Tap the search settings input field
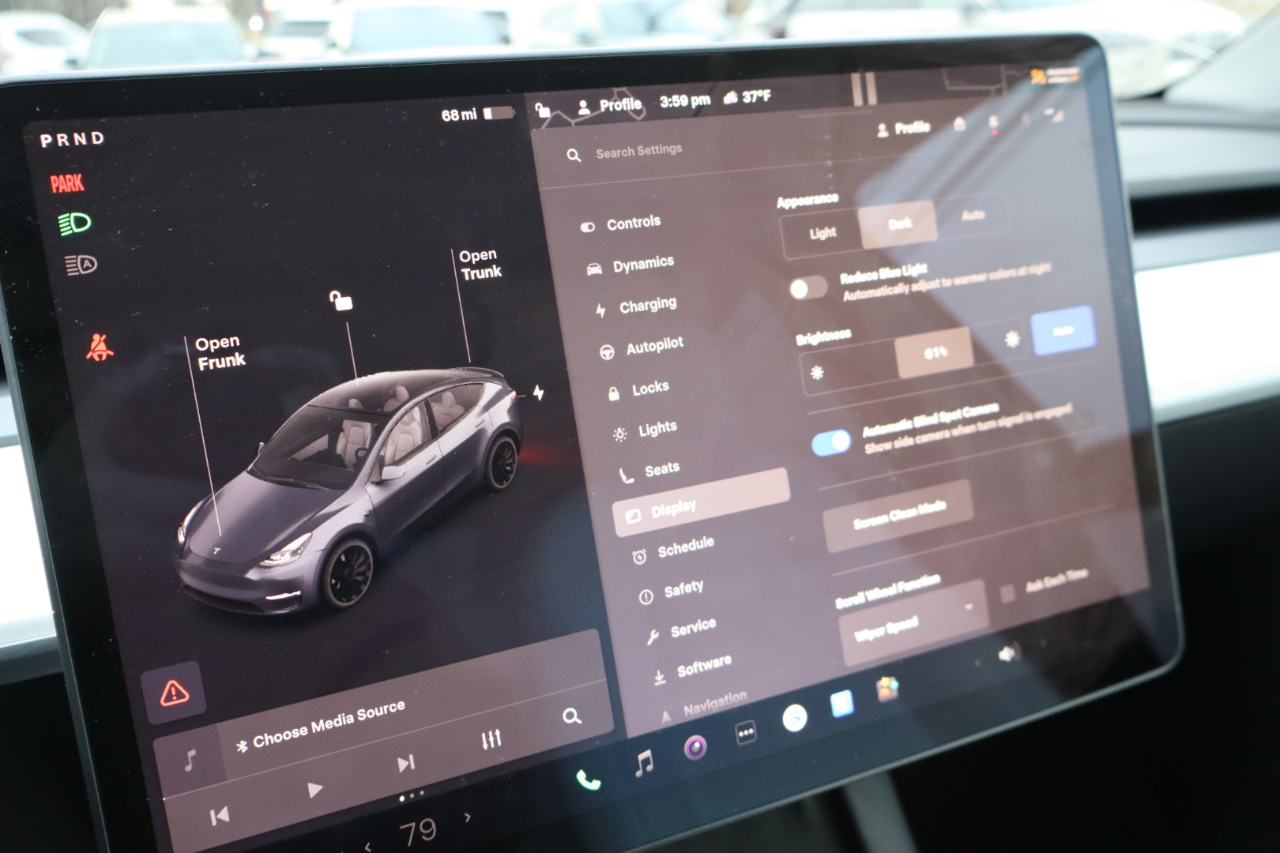 pos(640,153)
